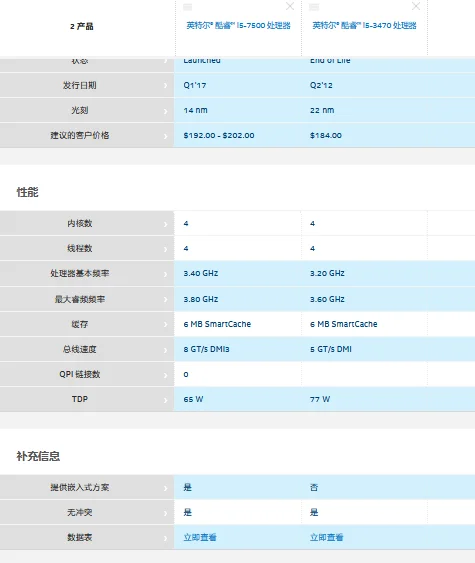Click the 光刻 row label

pos(79,110)
